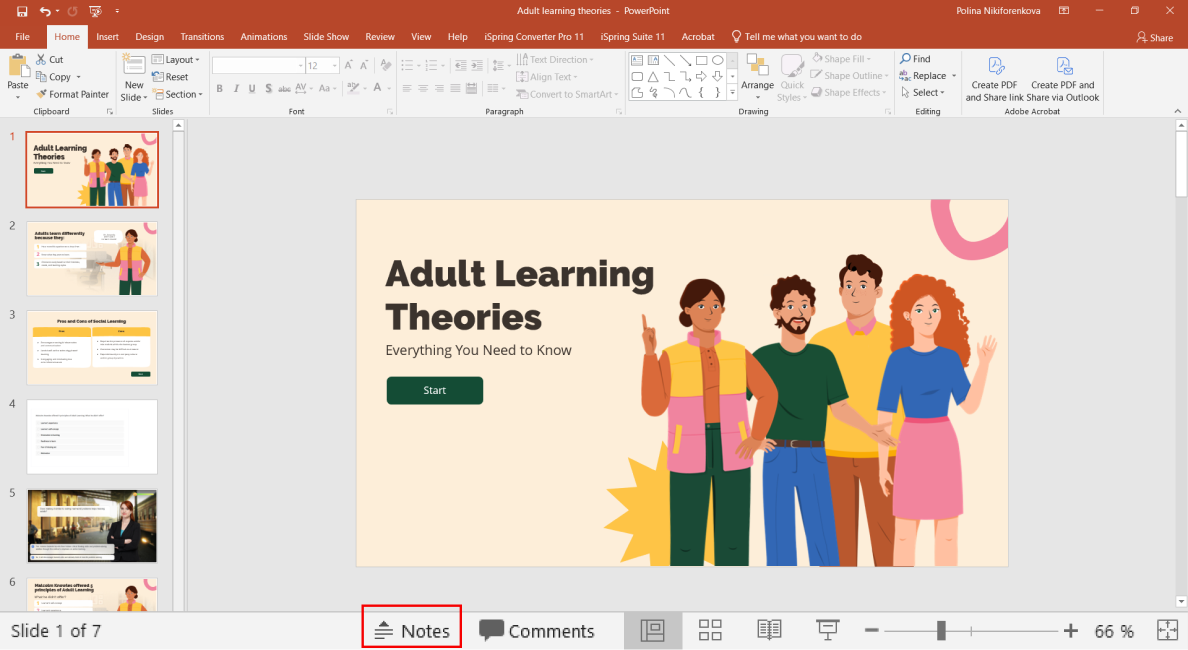1188x650 pixels.
Task: Open the Layout dropdown
Action: point(176,60)
